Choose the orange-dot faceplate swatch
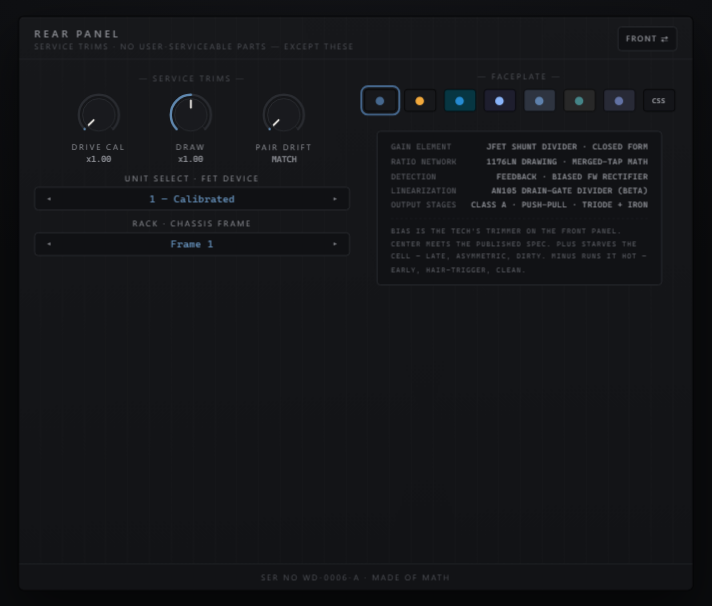This screenshot has height=606, width=712. pyautogui.click(x=420, y=101)
